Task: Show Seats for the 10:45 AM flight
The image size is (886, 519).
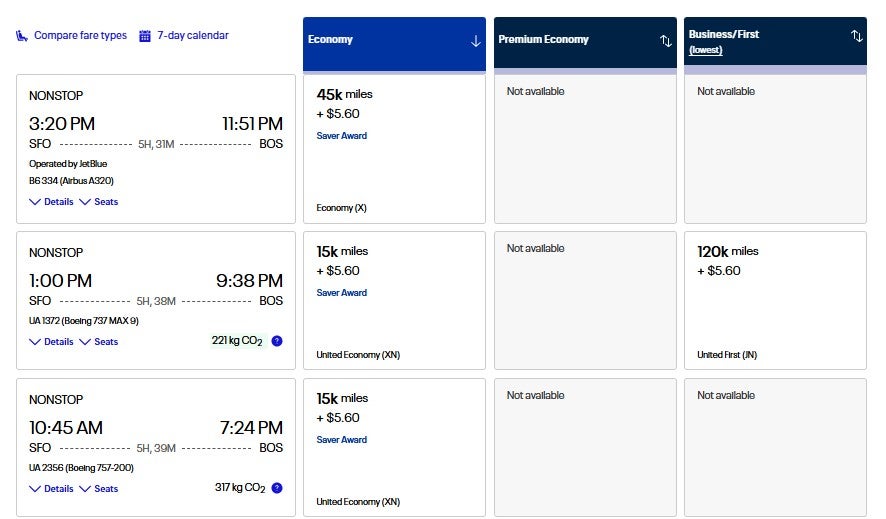Action: click(x=99, y=489)
